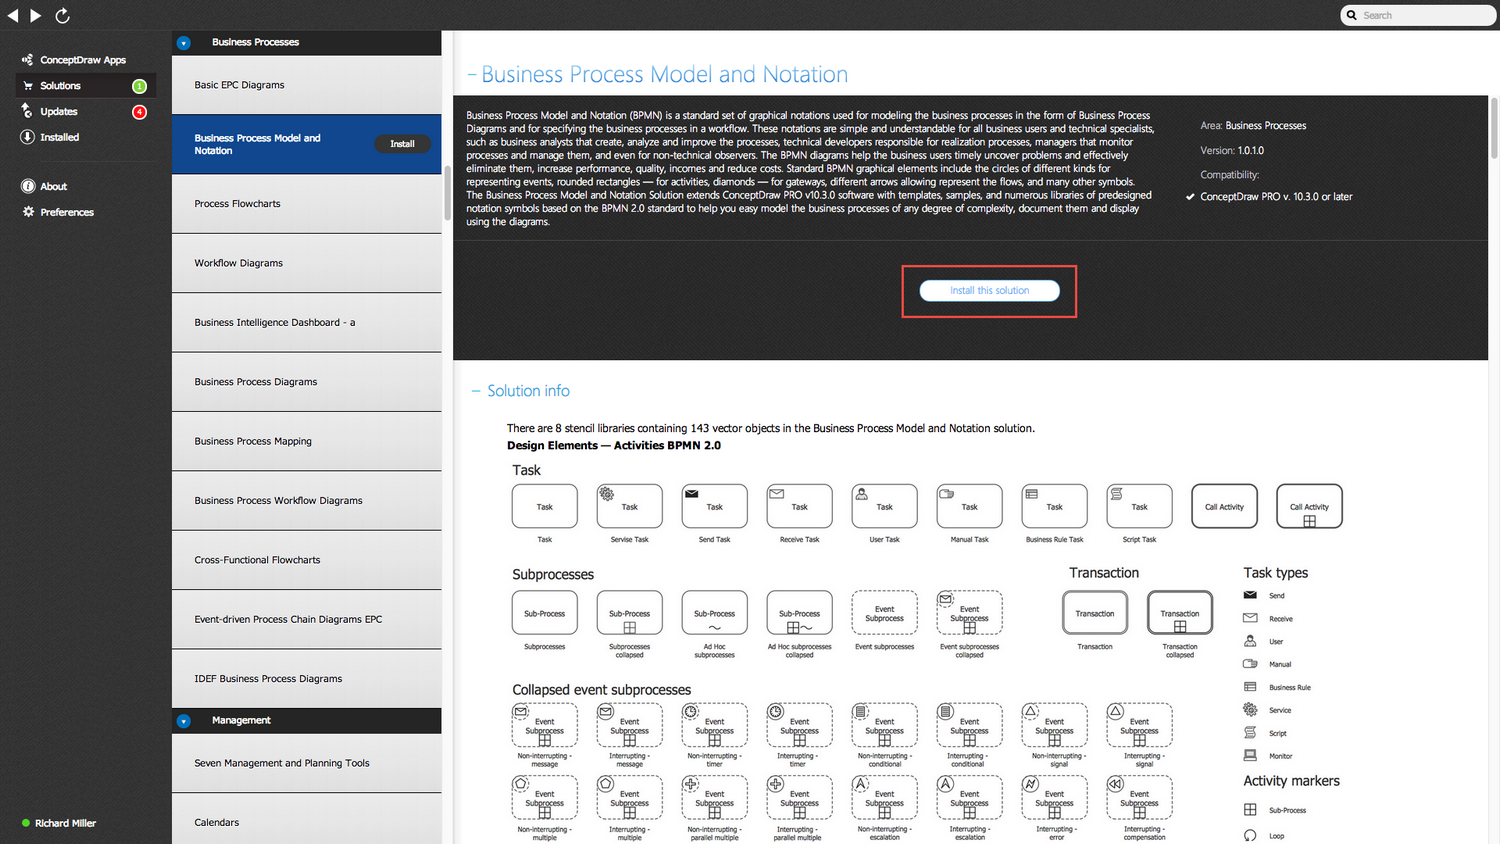Select Business Process Mapping
Viewport: 1500px width, 844px height.
click(x=306, y=441)
